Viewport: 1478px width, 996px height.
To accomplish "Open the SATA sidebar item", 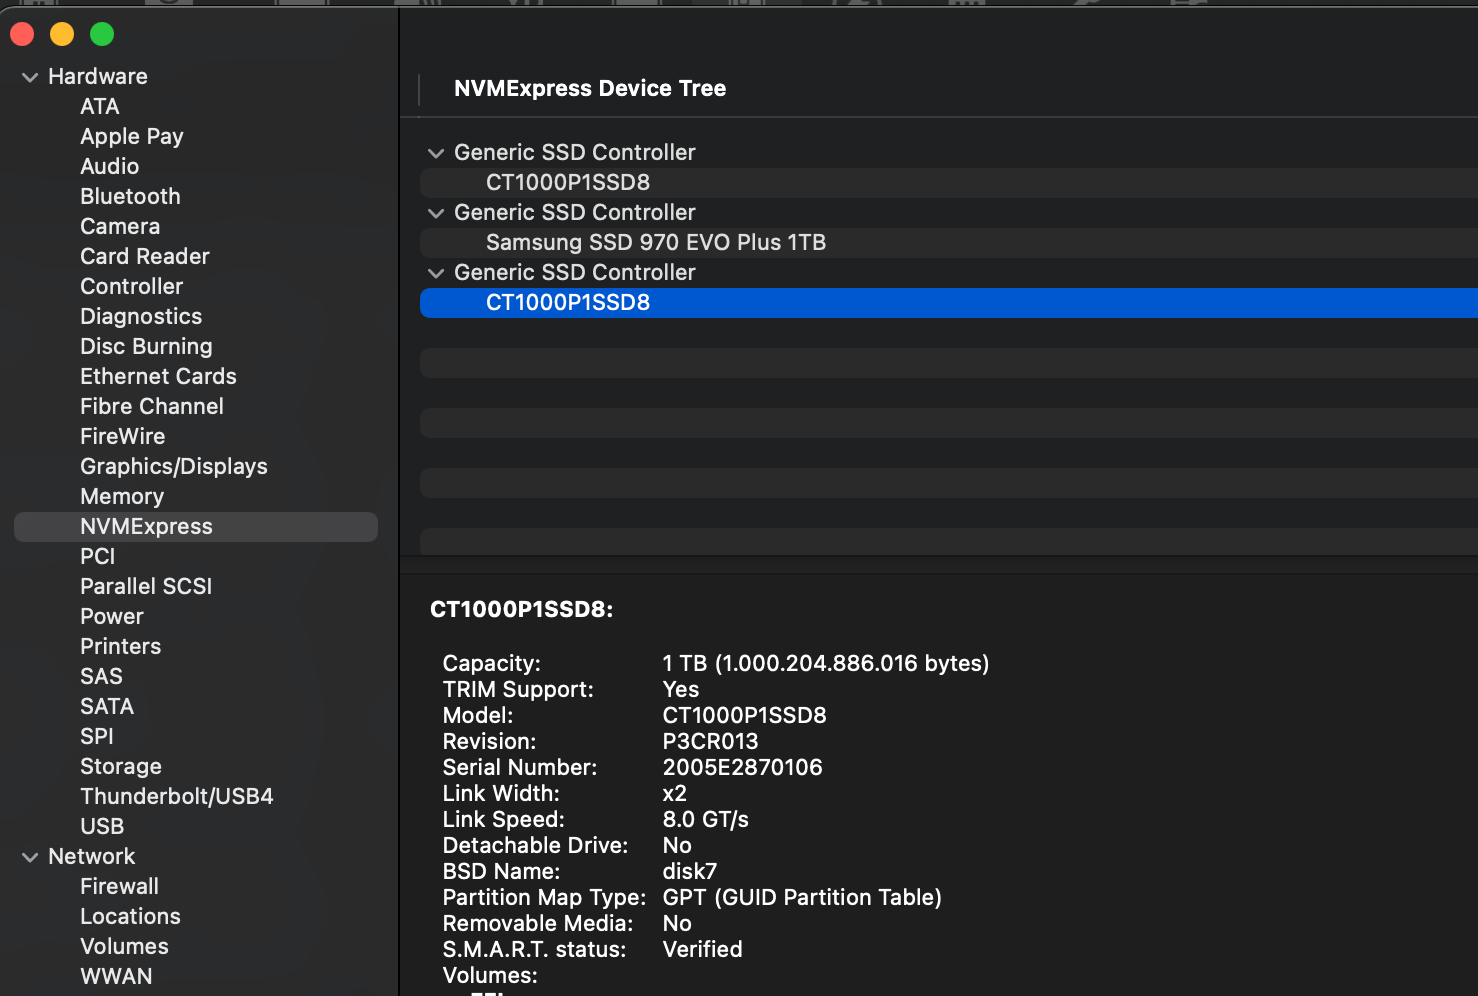I will click(x=106, y=707).
